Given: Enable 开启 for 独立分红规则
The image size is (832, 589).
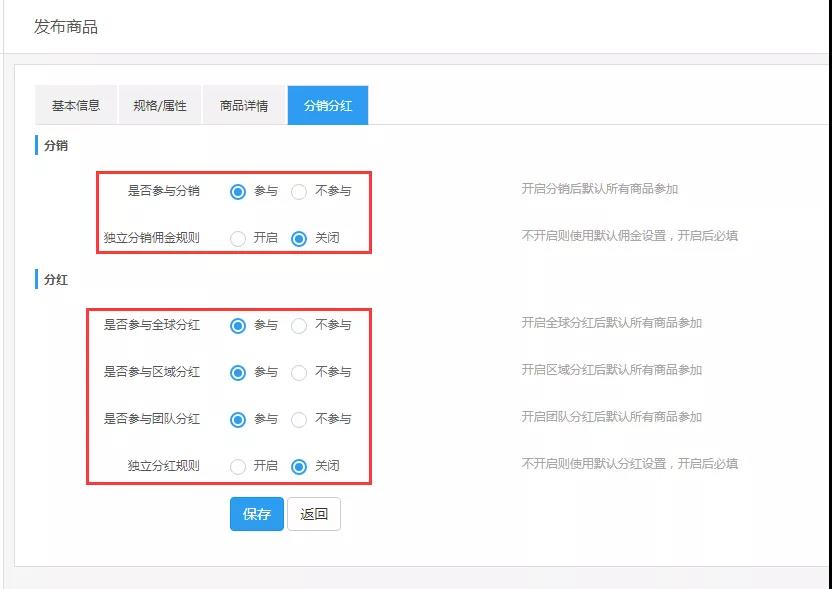Looking at the screenshot, I should [236, 465].
